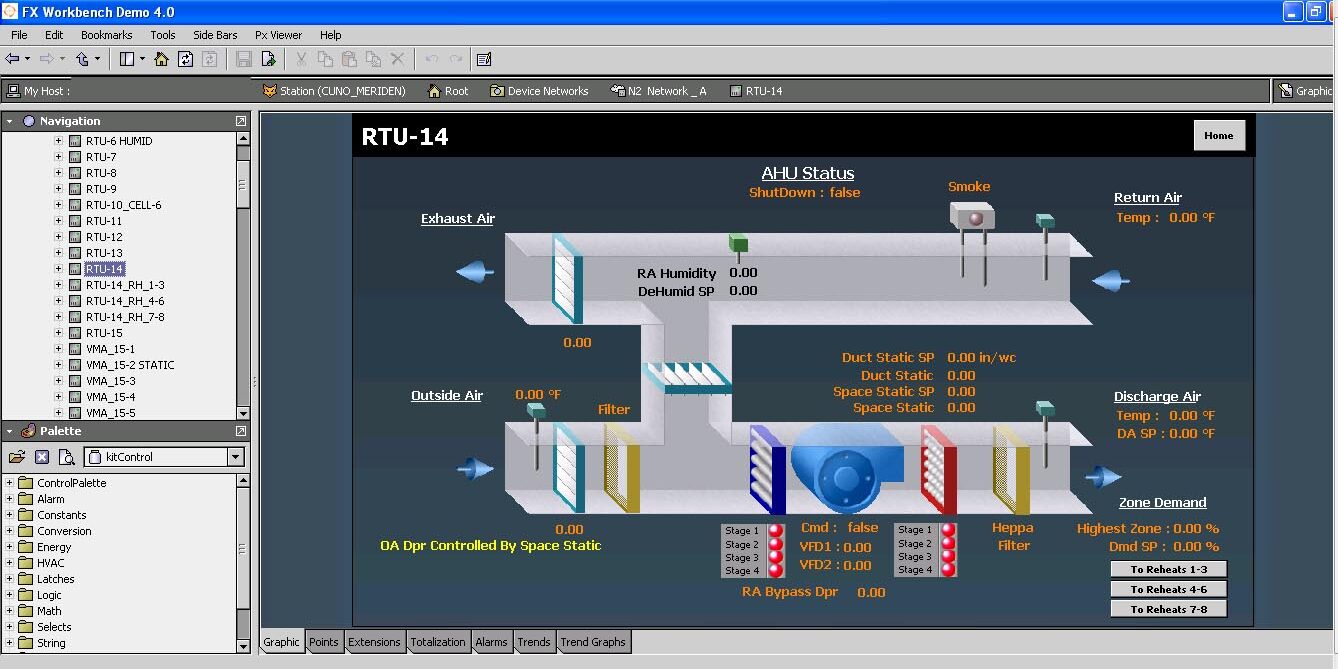The width and height of the screenshot is (1338, 669).
Task: Select the Px Editor icon at toolbar's right end
Action: 485,59
